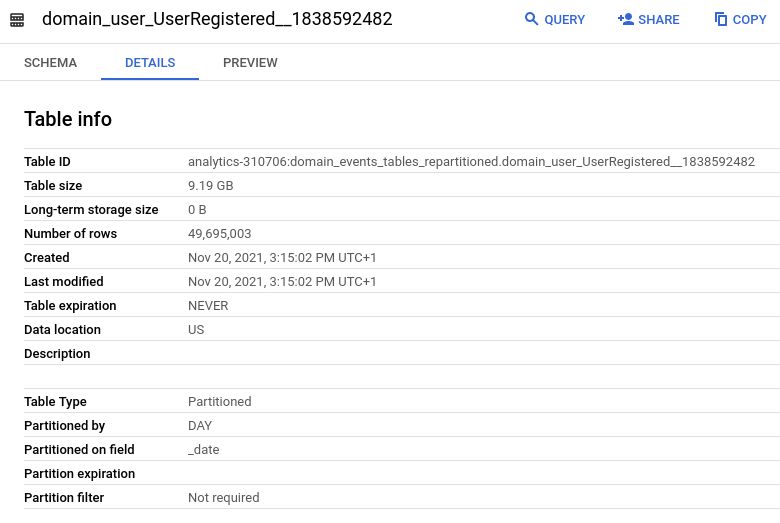
Task: Click the Table size label
Action: coord(53,186)
